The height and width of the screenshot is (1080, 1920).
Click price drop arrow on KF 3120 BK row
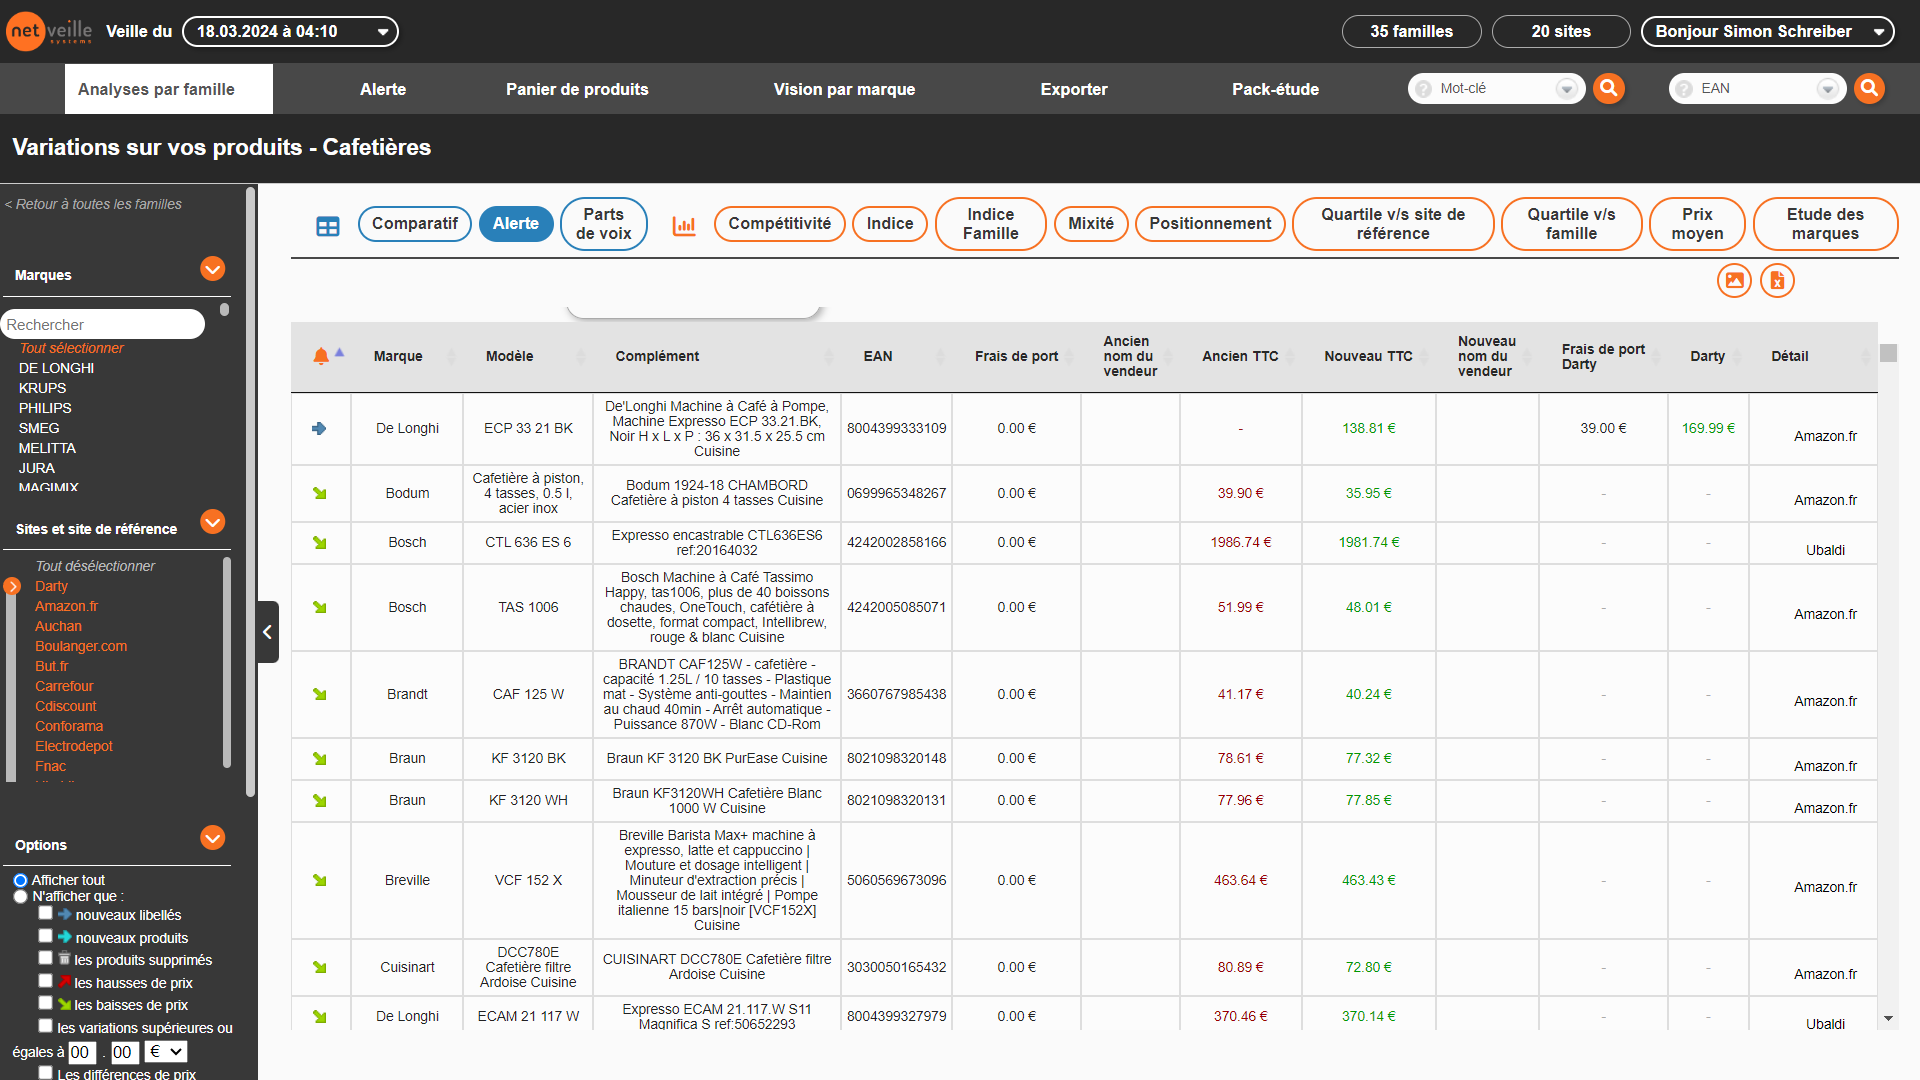[320, 759]
